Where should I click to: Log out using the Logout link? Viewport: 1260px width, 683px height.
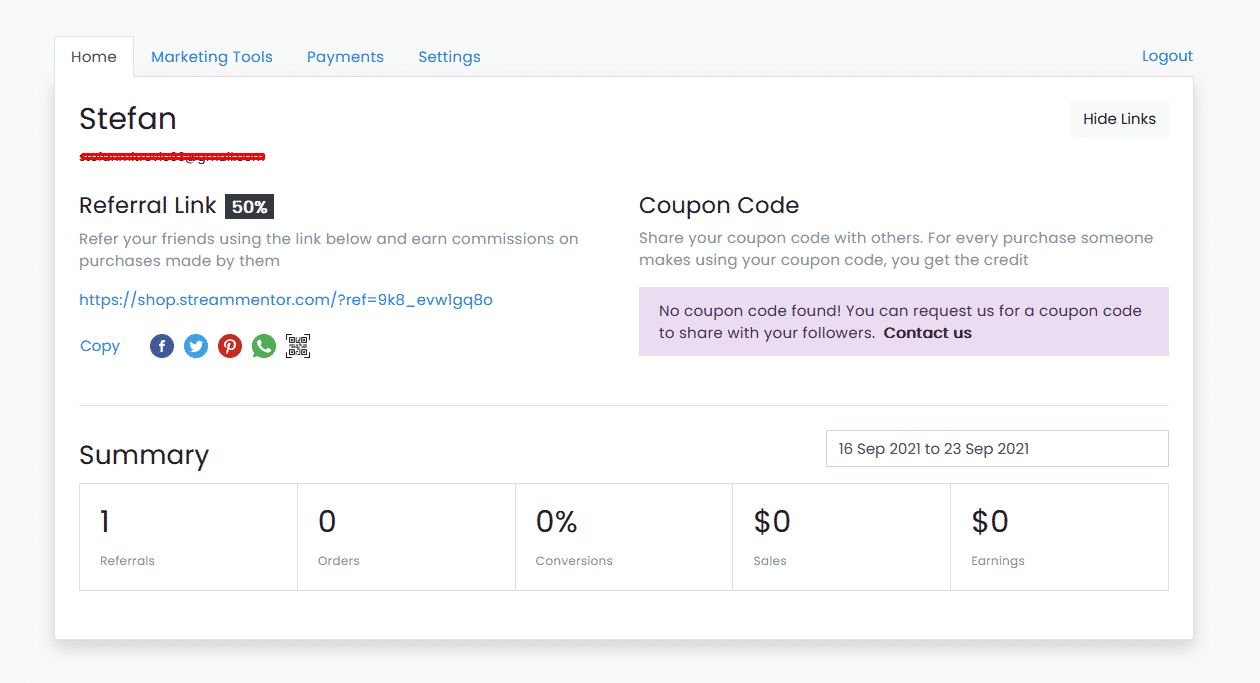point(1167,56)
